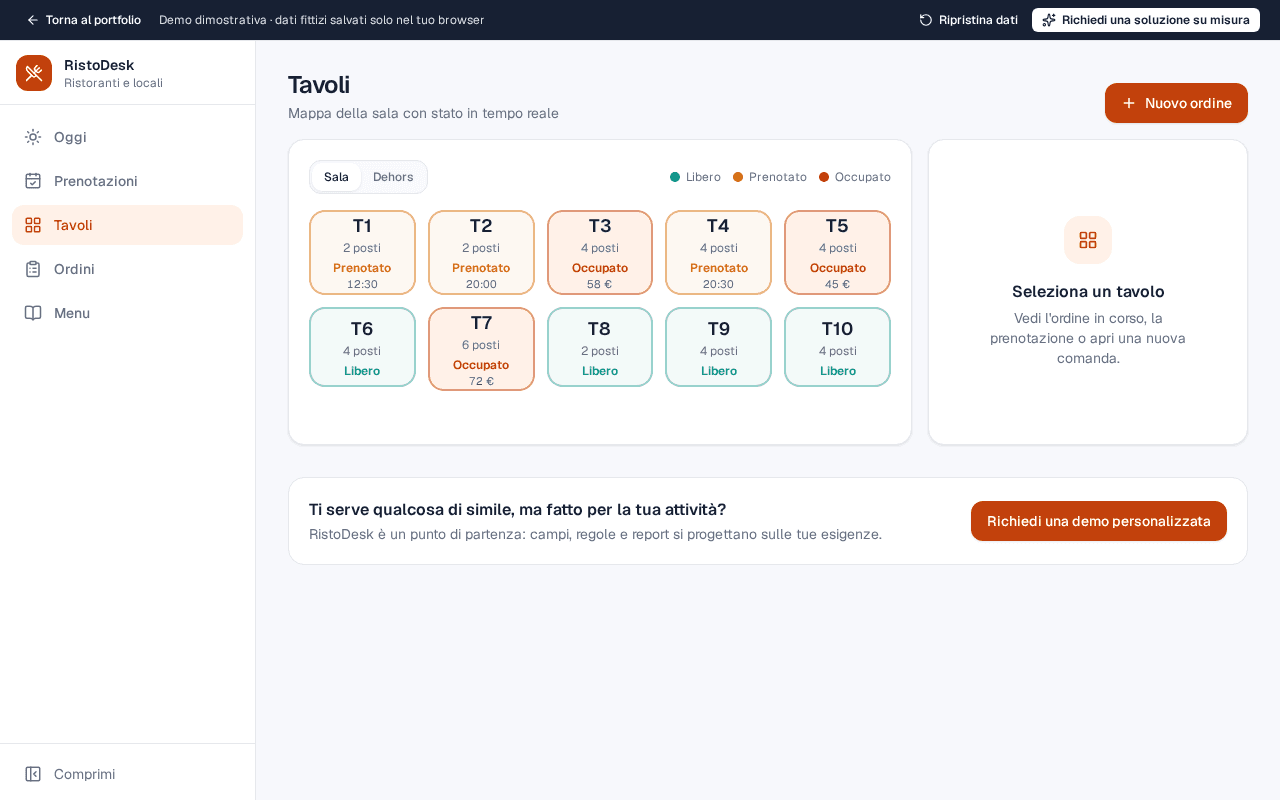Click the RistoDesk fork-and-knife logo icon

[34, 73]
